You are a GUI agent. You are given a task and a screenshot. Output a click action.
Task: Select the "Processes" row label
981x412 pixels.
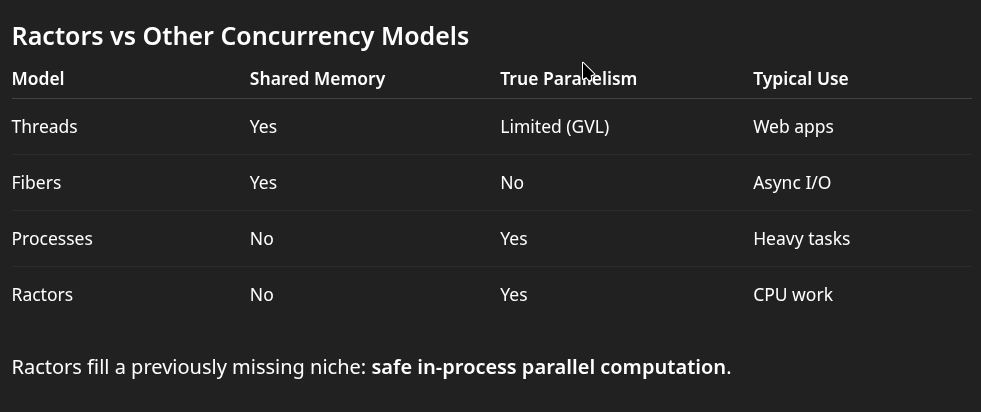[52, 239]
